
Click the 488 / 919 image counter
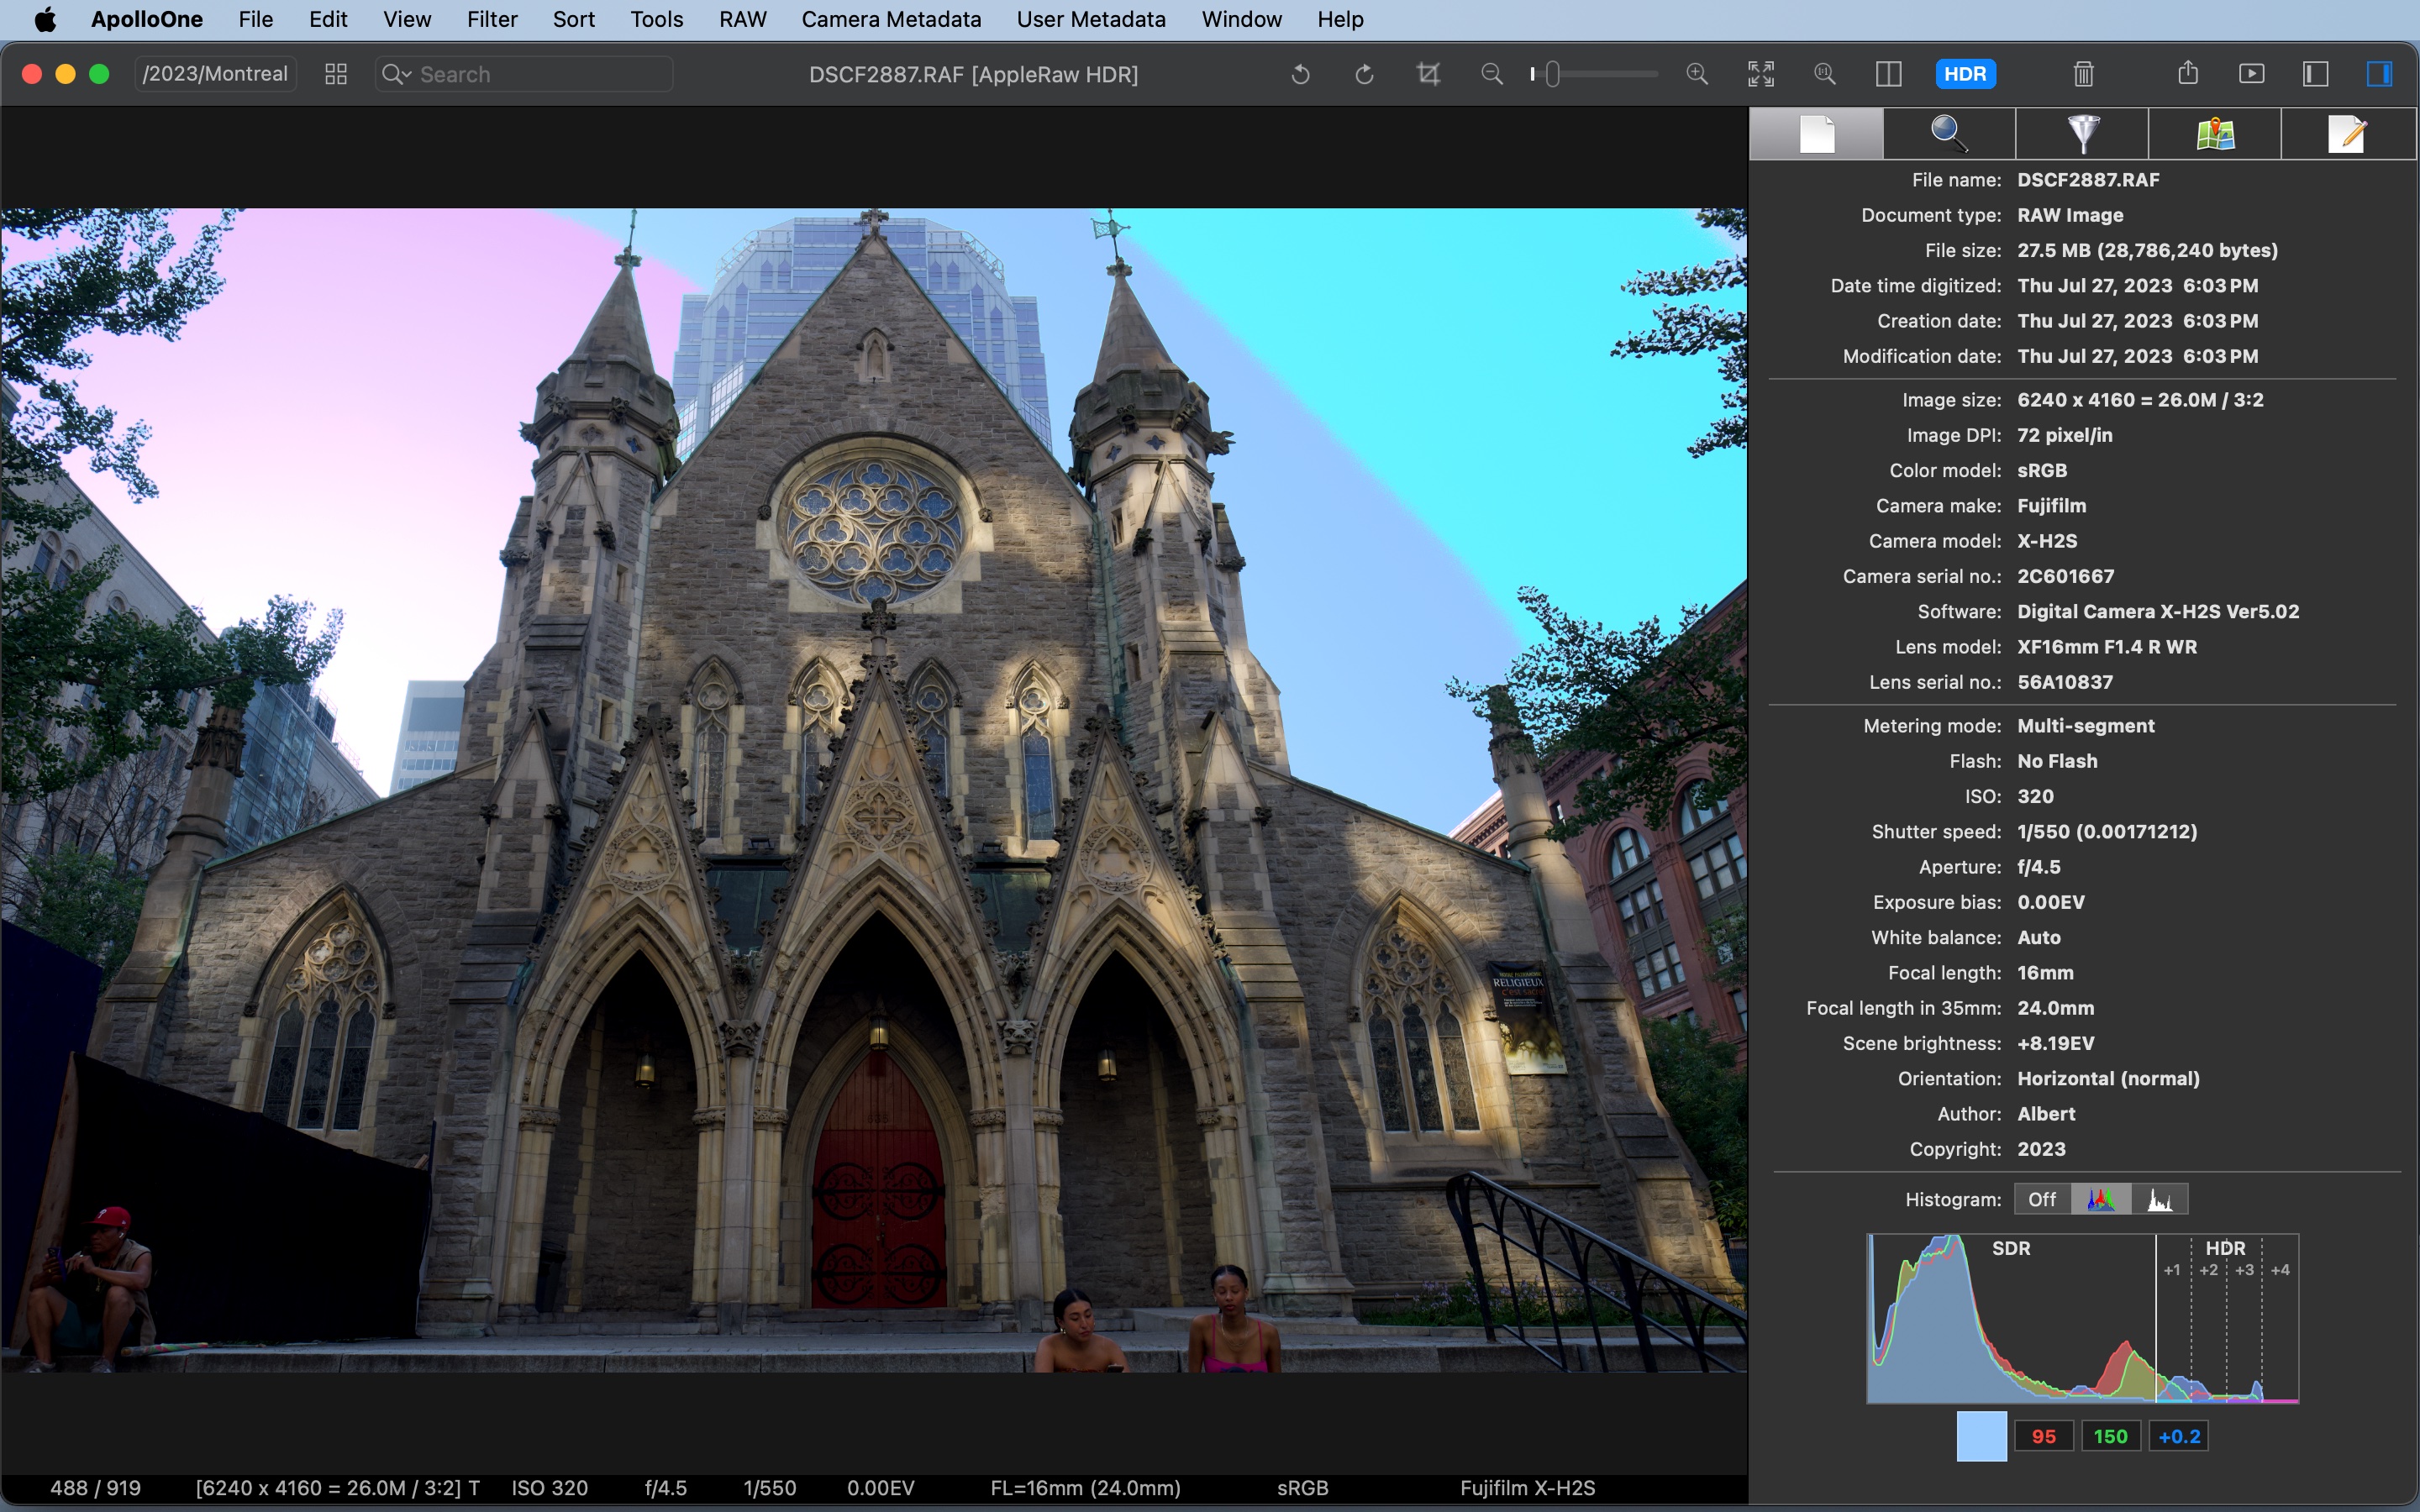pos(95,1488)
